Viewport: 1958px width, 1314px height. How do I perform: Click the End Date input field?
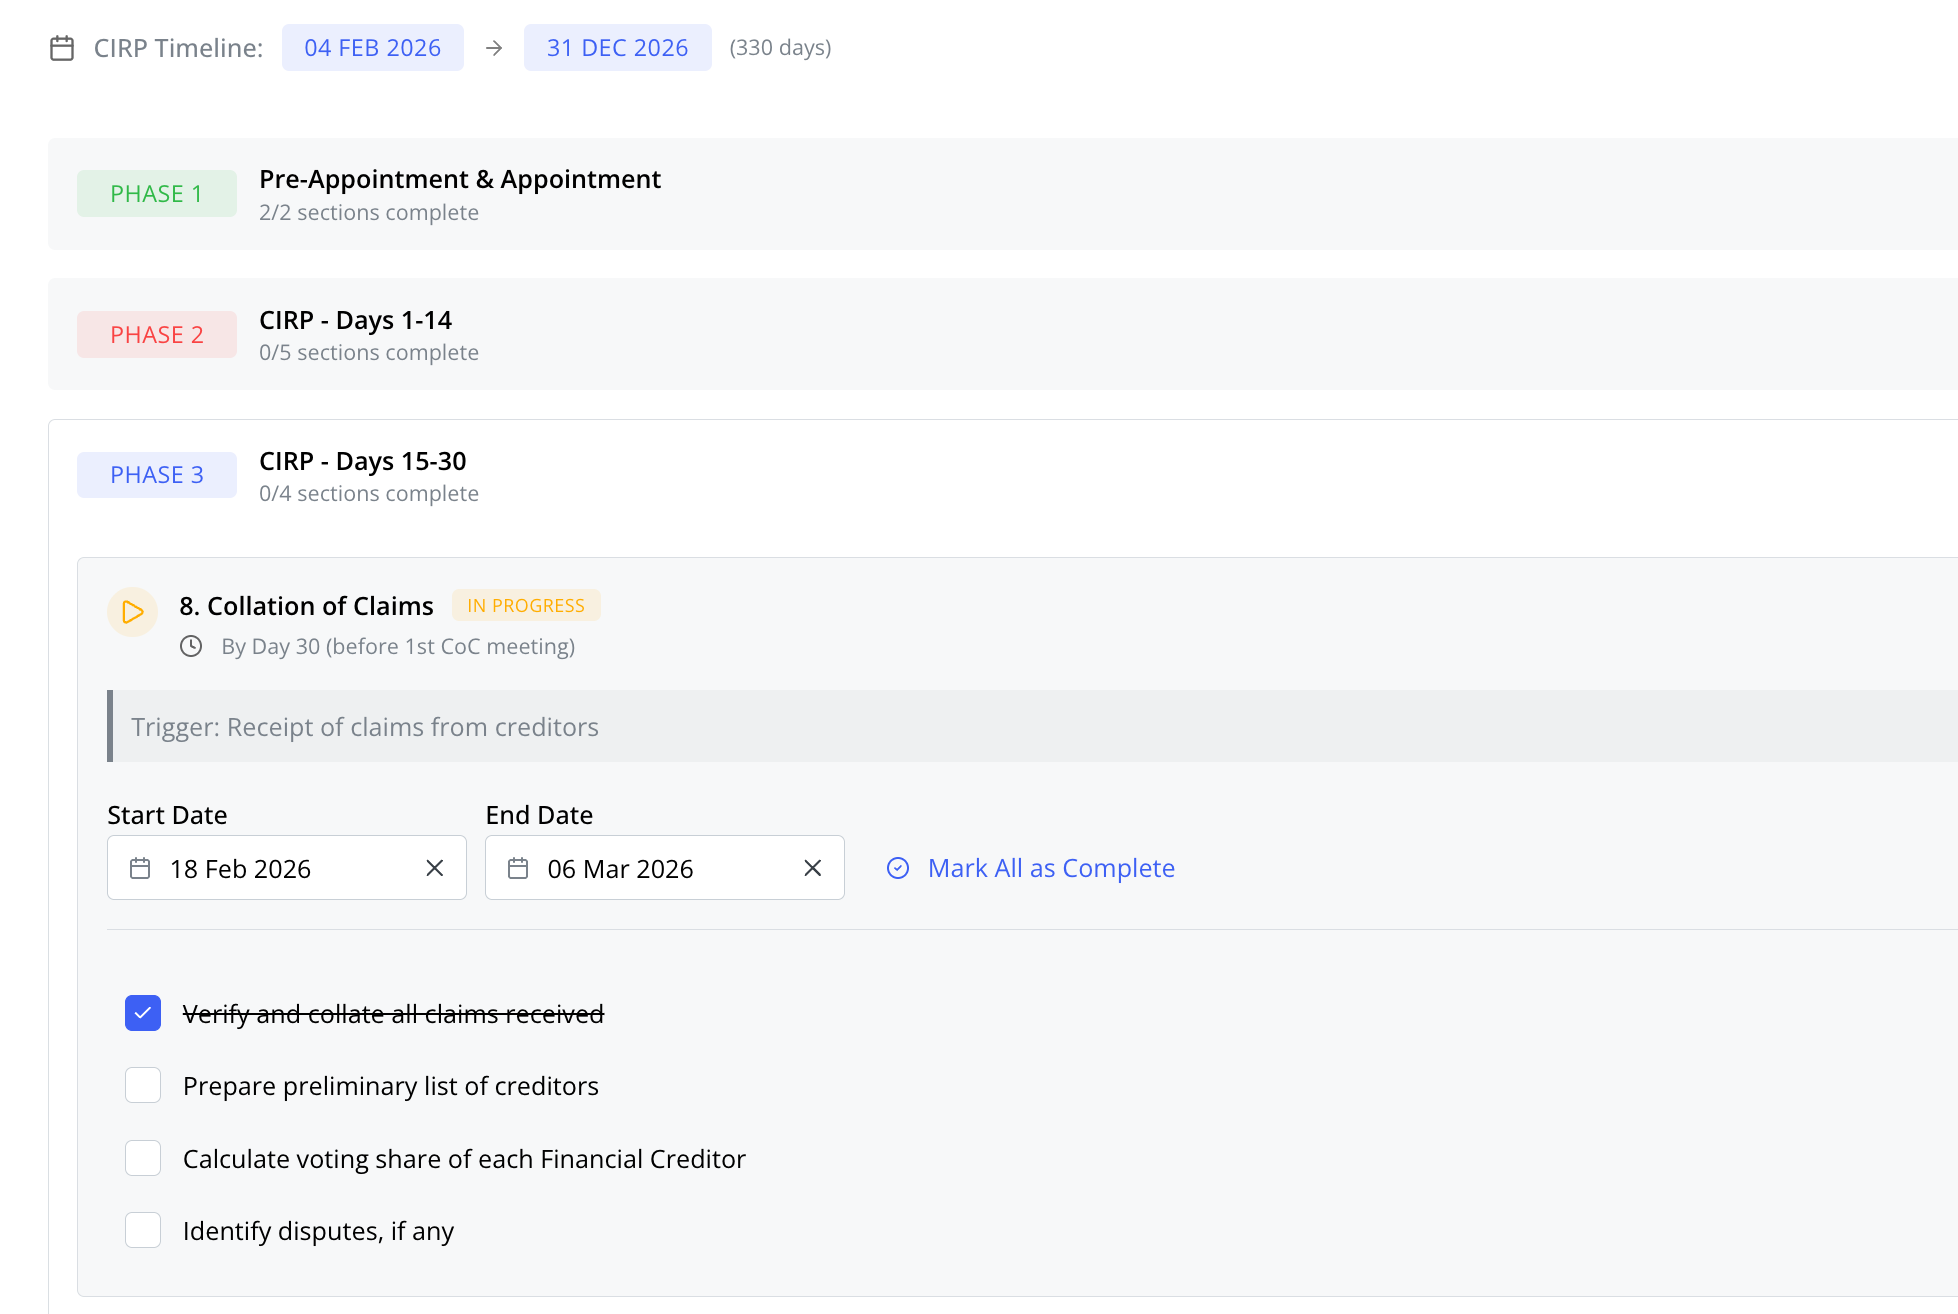pyautogui.click(x=665, y=868)
